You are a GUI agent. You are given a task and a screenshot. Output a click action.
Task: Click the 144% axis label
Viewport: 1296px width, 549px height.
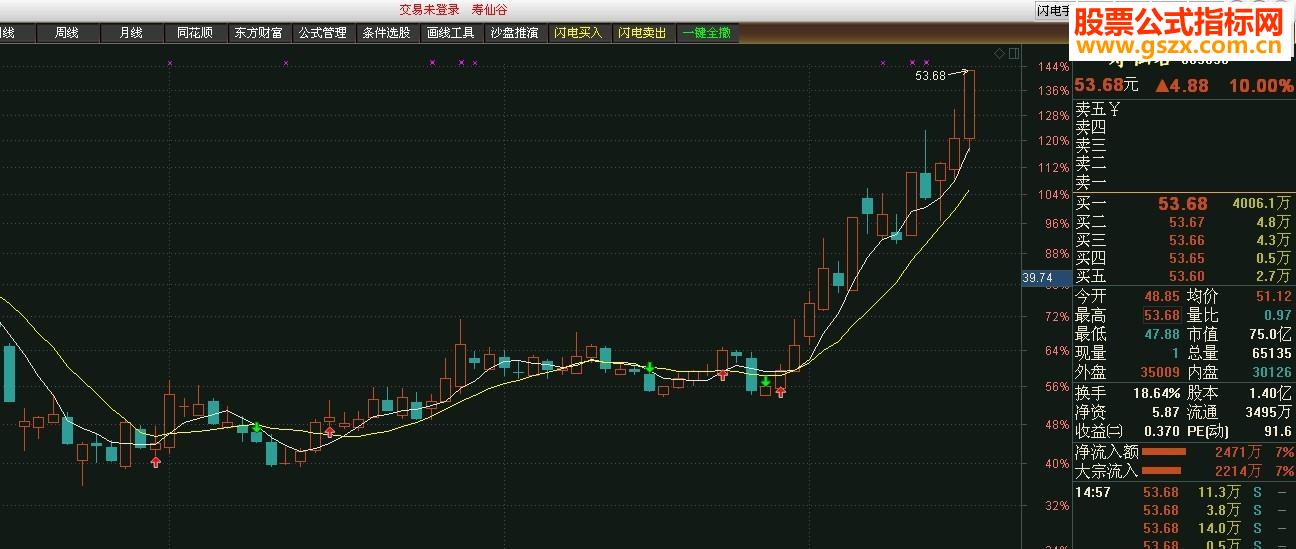pos(1054,67)
